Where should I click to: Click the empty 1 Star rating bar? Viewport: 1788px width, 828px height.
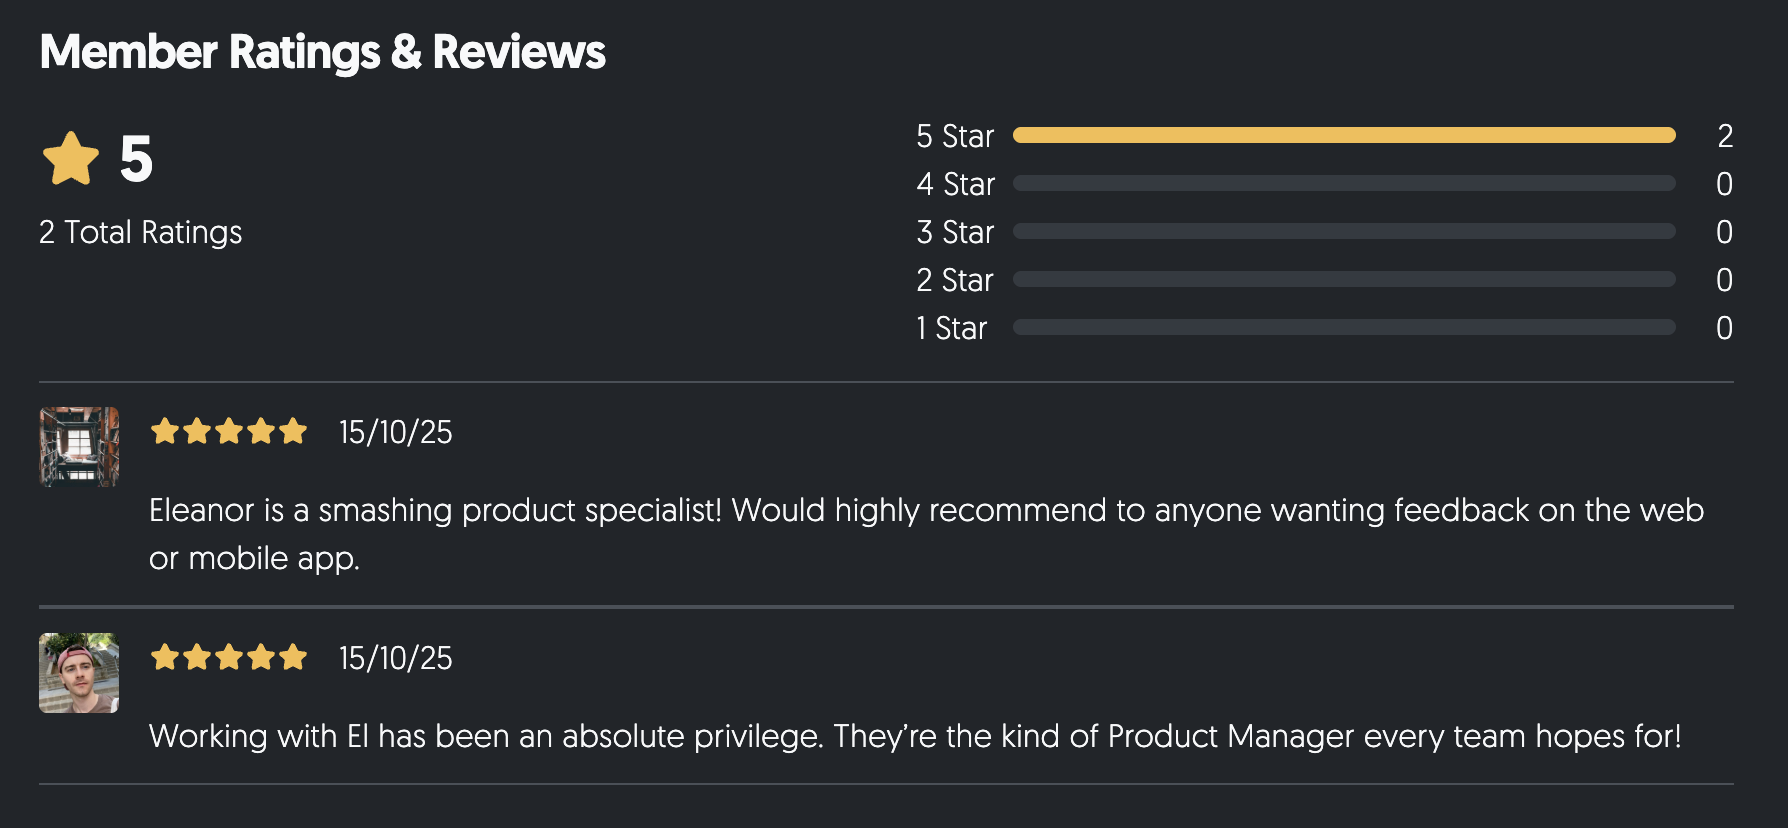[x=1343, y=327]
